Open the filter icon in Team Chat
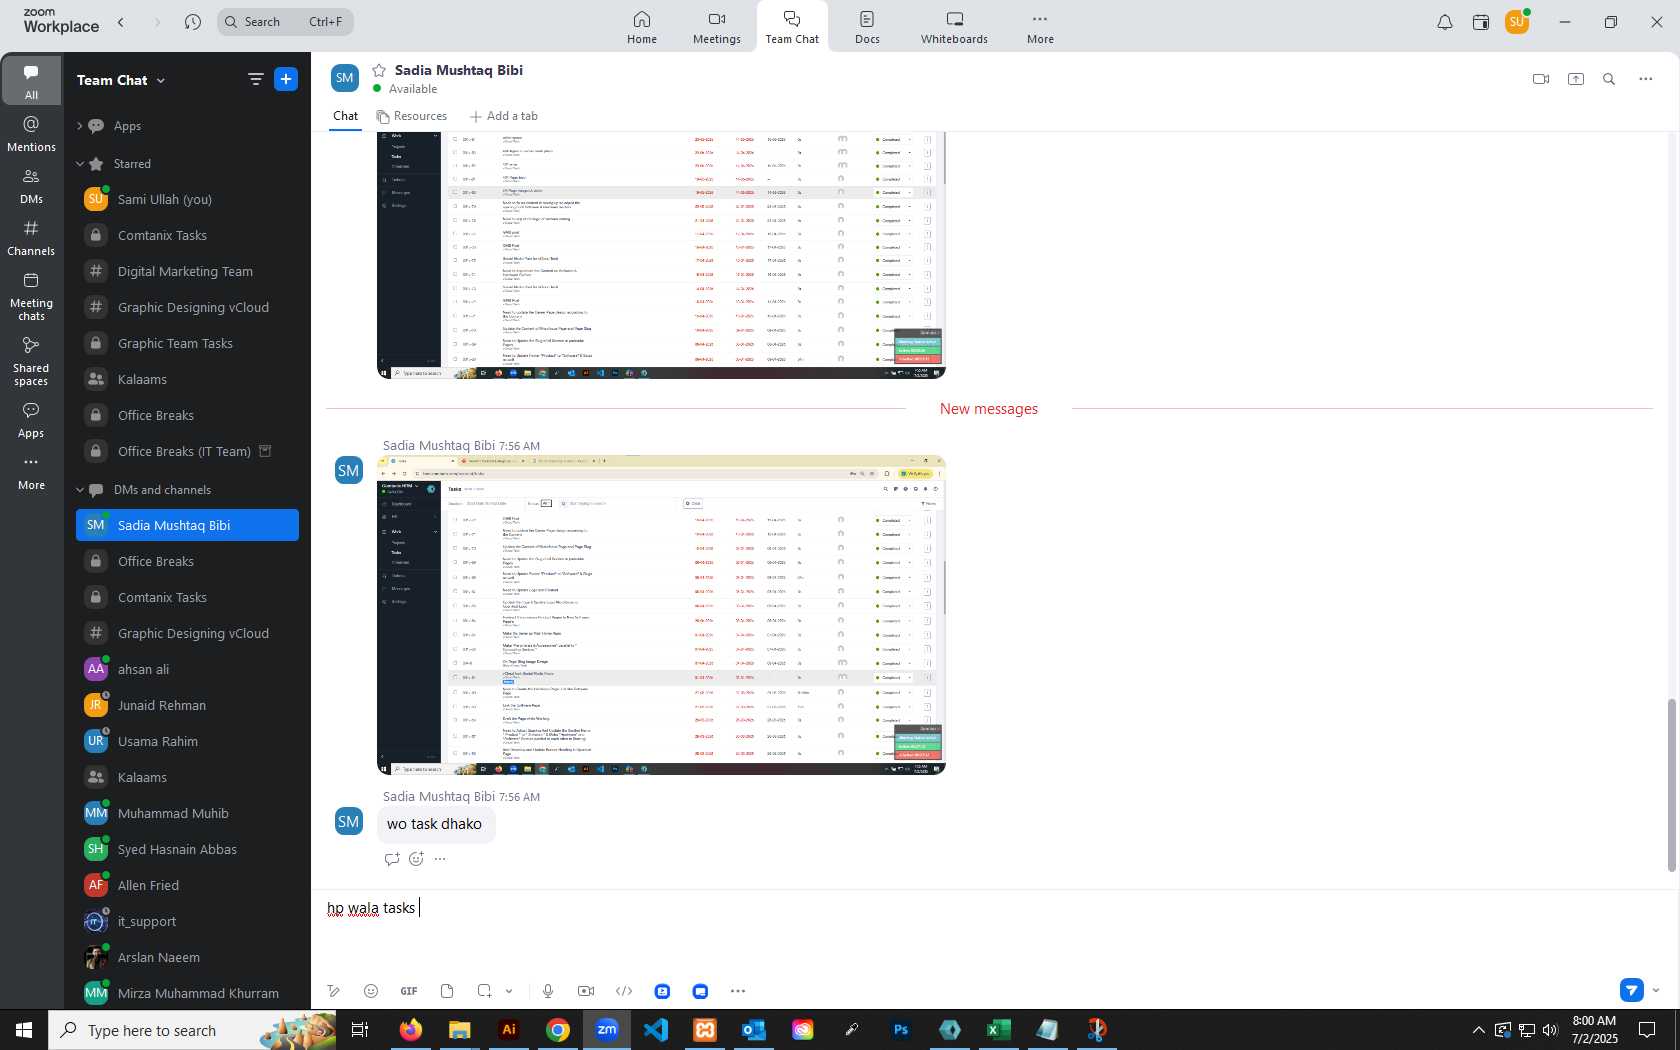 (x=256, y=79)
